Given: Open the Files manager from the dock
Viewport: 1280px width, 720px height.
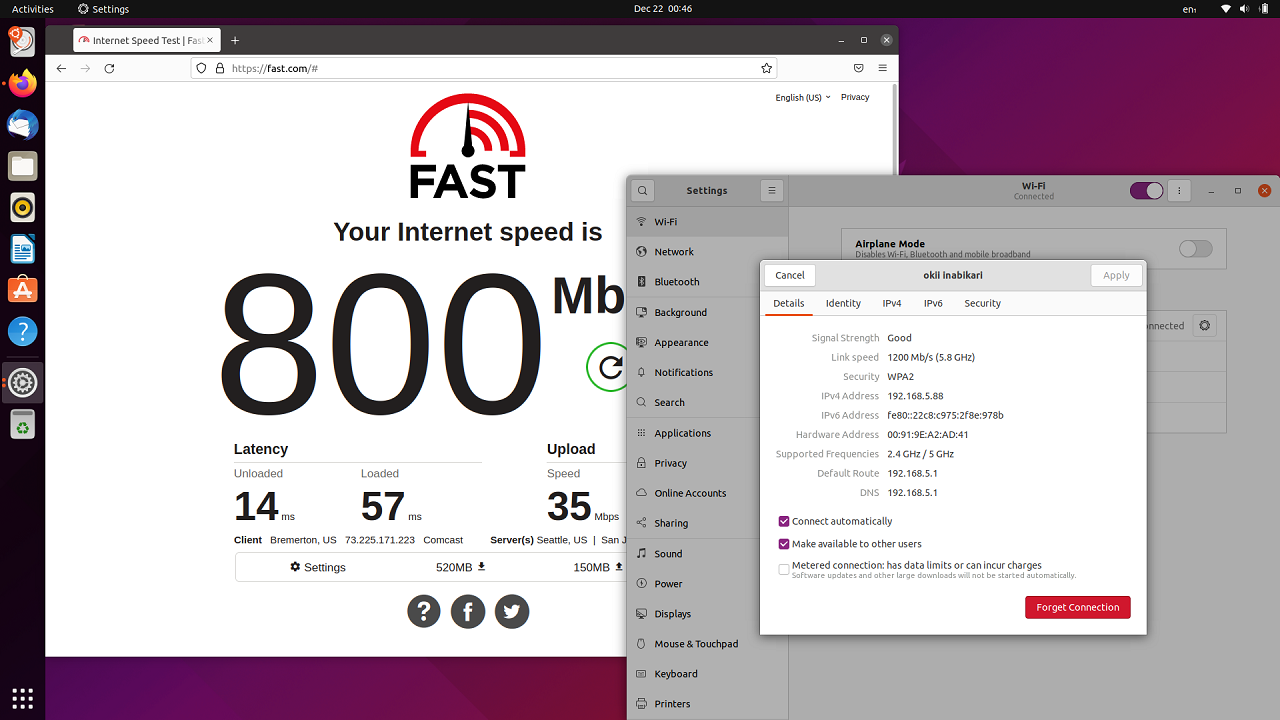Looking at the screenshot, I should click(x=22, y=166).
